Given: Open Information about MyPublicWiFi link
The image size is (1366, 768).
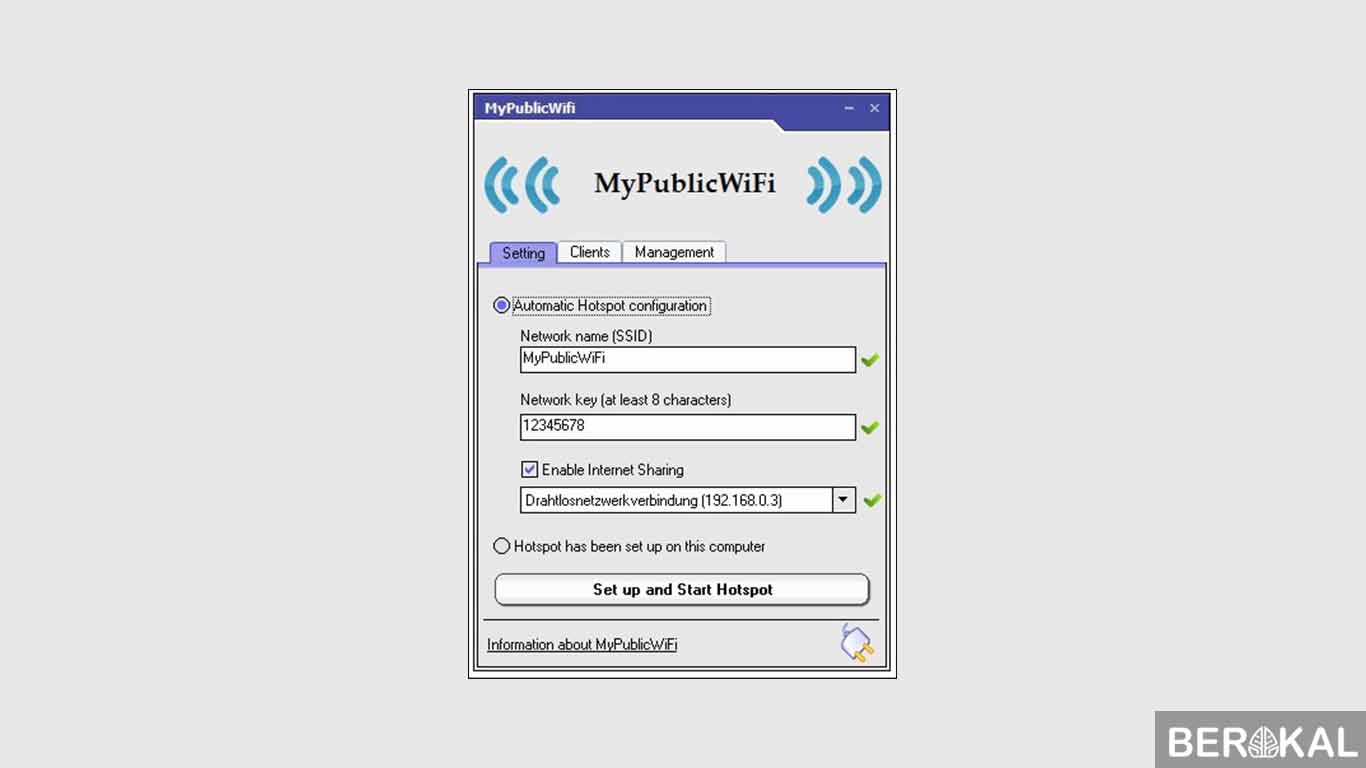Looking at the screenshot, I should click(x=582, y=645).
